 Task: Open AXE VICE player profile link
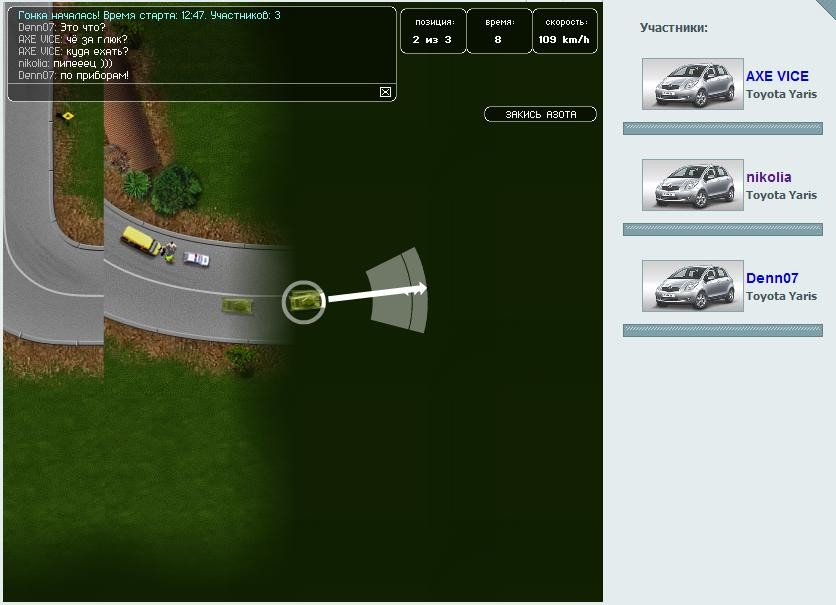[x=777, y=76]
